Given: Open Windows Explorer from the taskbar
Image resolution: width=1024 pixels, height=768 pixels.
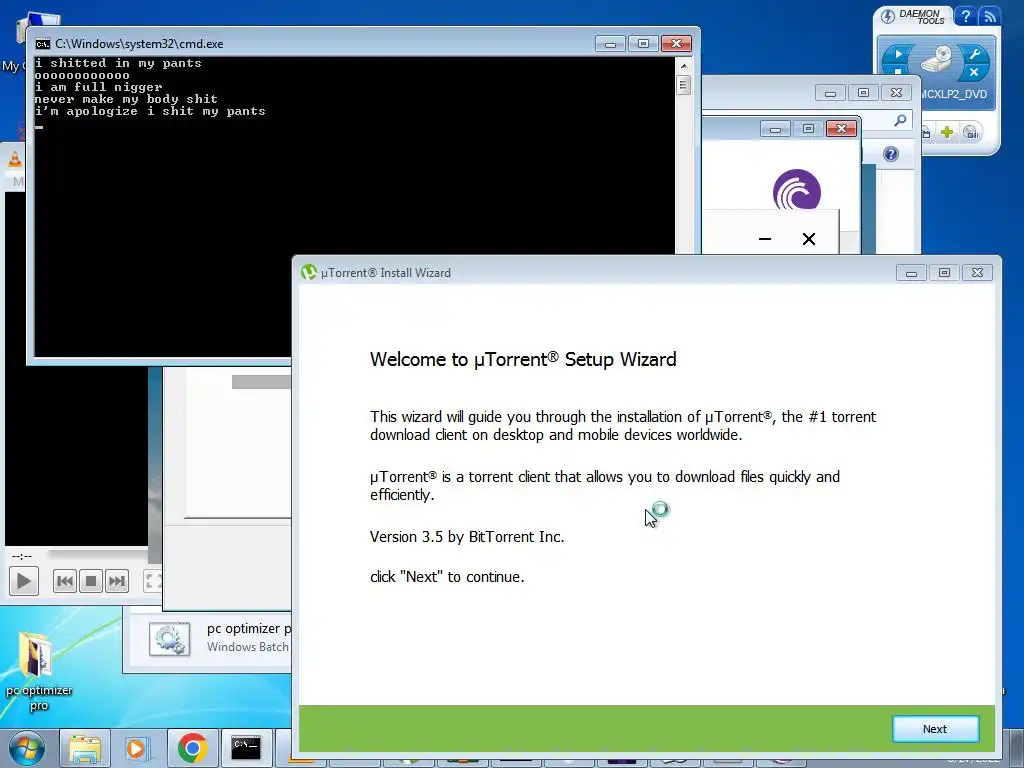Looking at the screenshot, I should [x=85, y=748].
